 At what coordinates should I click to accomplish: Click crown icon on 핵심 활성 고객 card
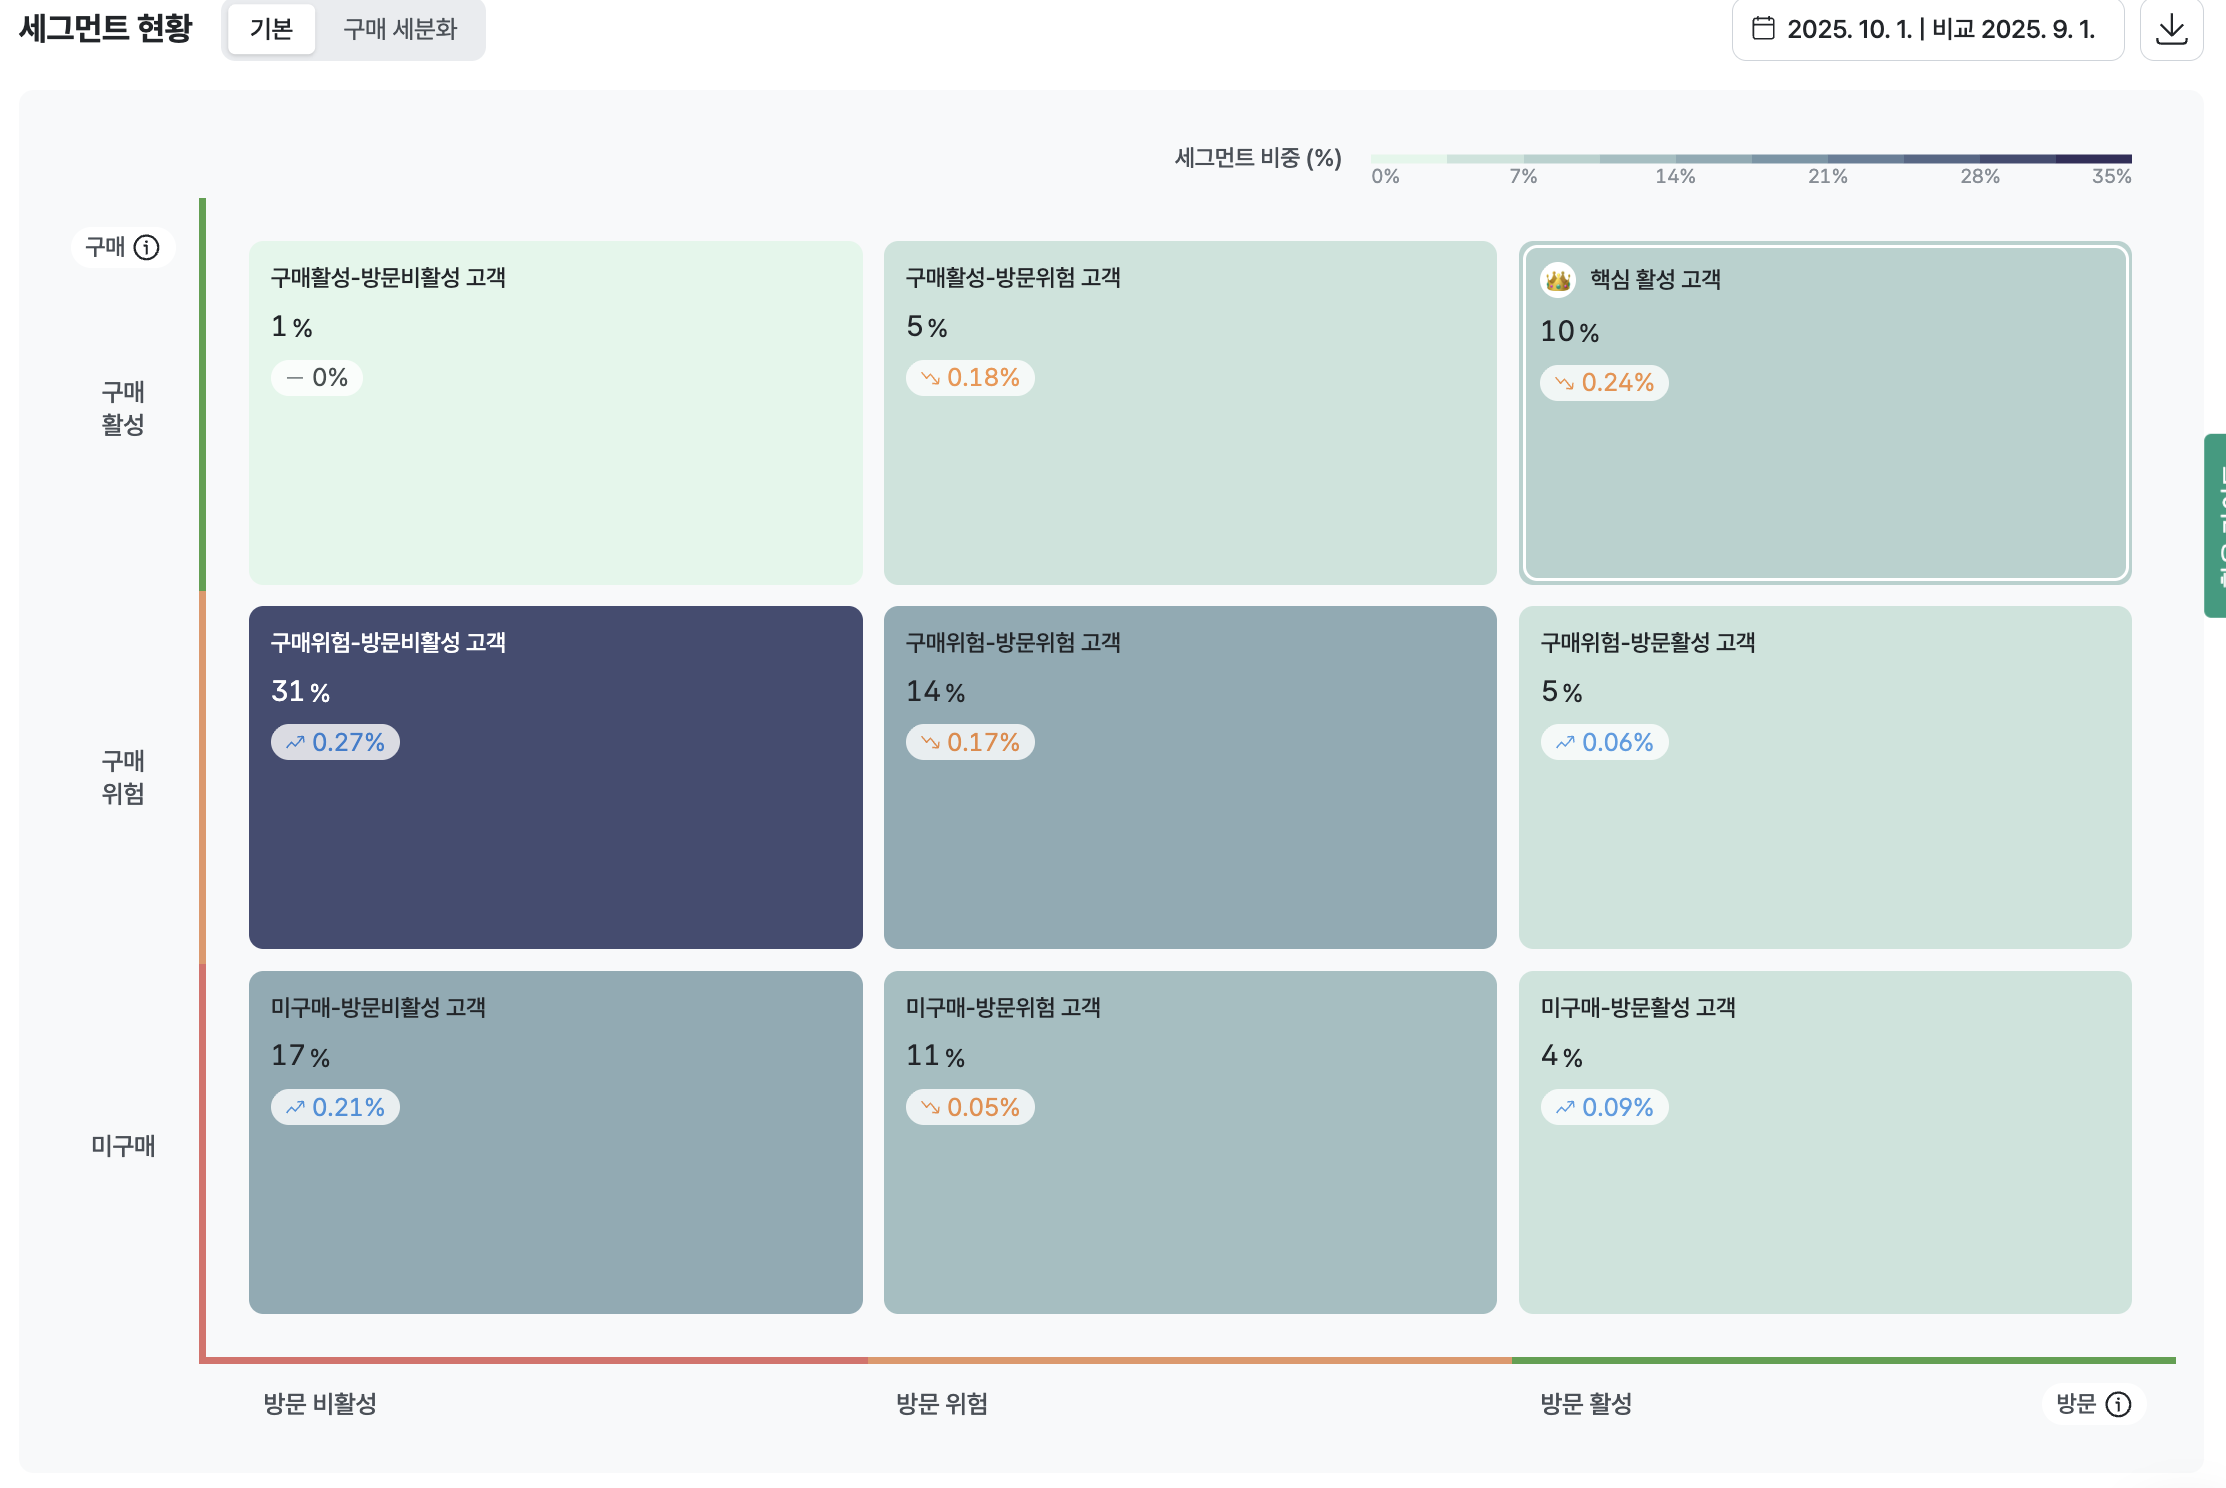(x=1557, y=280)
